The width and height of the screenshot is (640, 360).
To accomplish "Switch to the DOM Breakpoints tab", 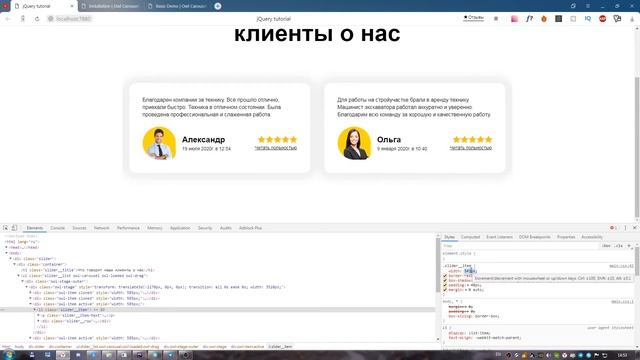I will [x=534, y=237].
